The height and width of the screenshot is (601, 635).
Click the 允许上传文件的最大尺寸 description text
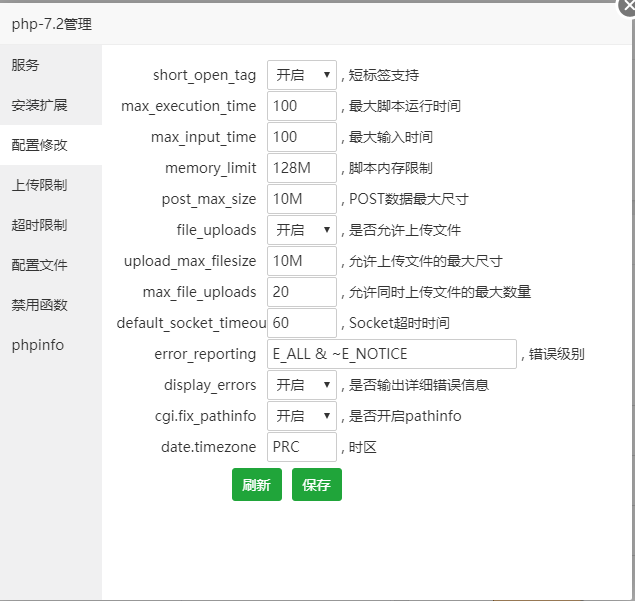click(426, 261)
